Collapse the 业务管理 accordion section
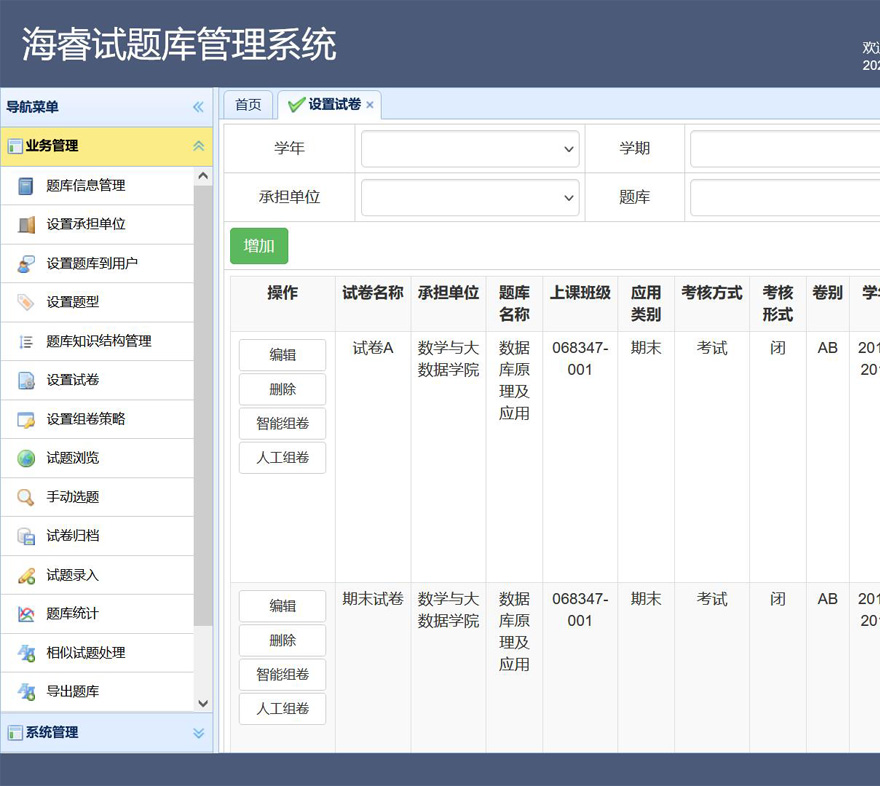 pyautogui.click(x=198, y=146)
